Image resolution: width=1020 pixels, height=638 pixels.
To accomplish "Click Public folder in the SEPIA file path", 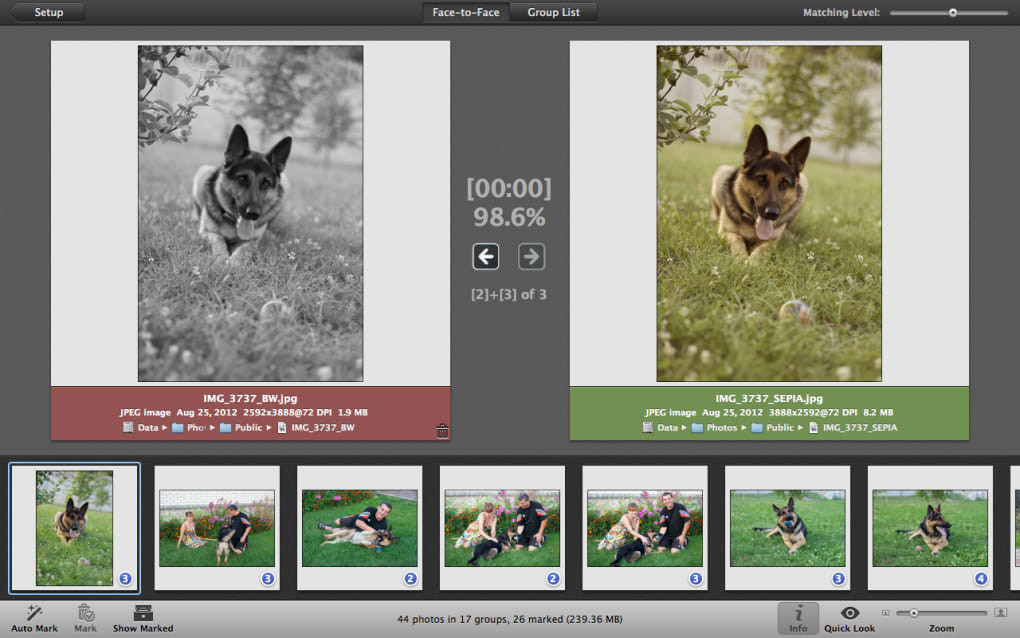I will coord(773,427).
